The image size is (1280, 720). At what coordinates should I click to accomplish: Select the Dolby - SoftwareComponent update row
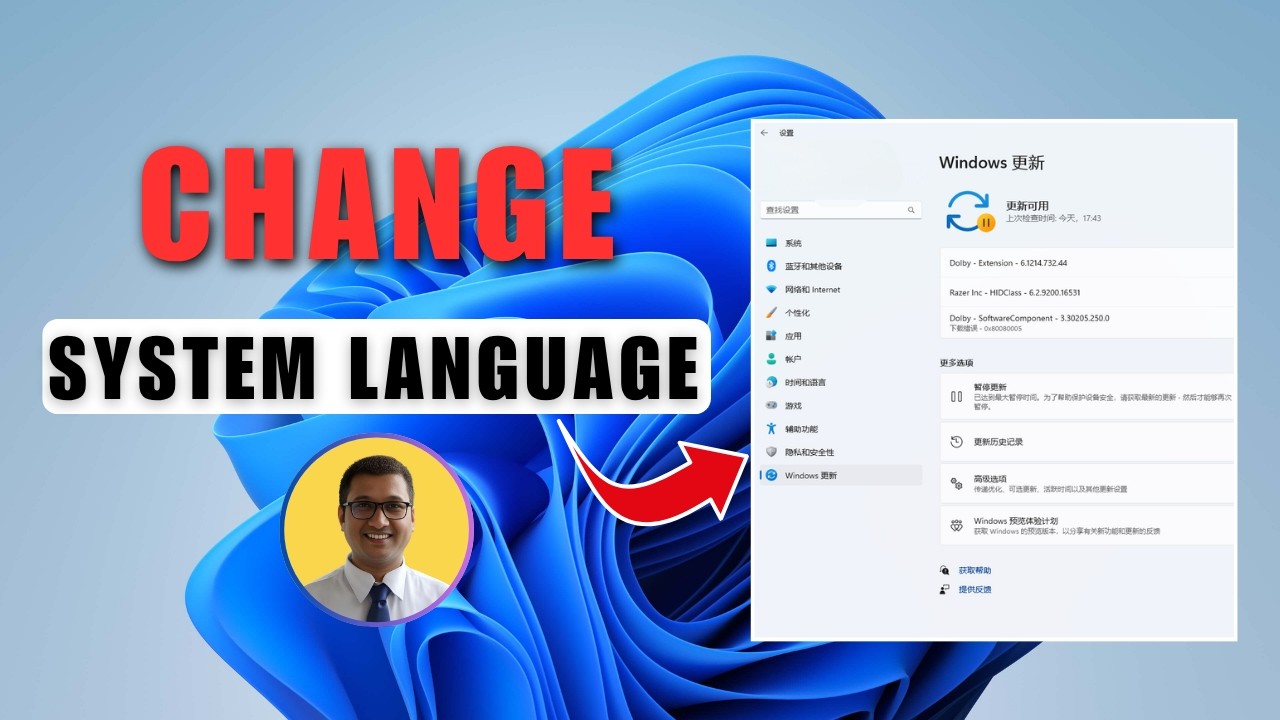click(x=1087, y=322)
